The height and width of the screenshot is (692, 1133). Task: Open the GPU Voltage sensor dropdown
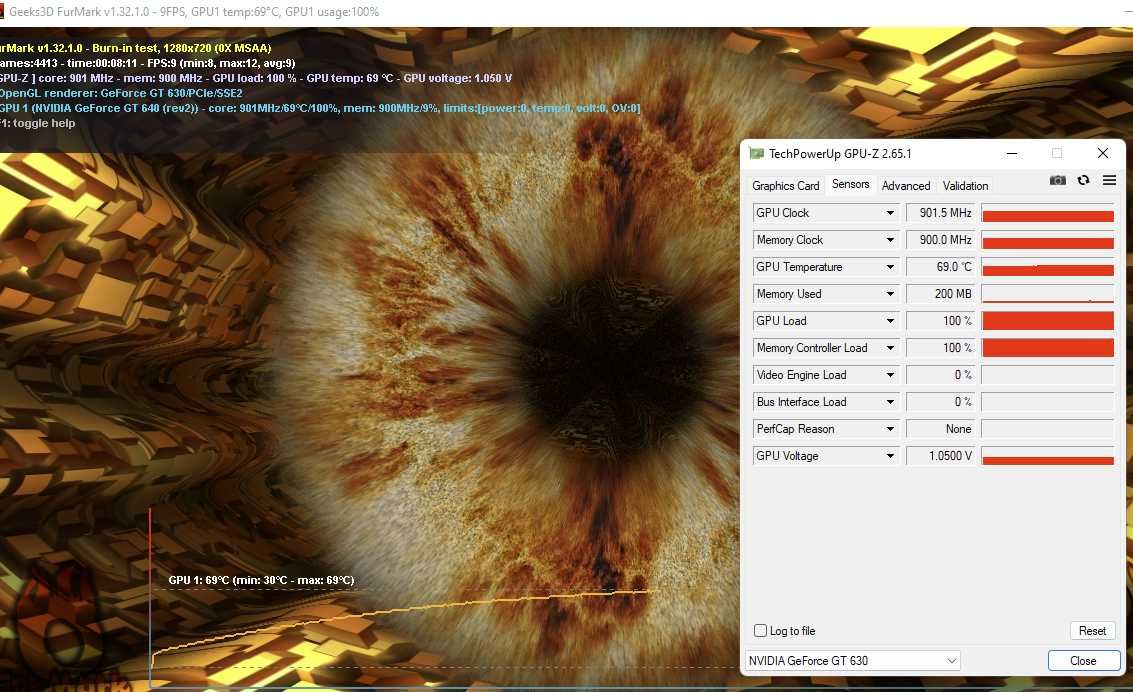coord(890,456)
